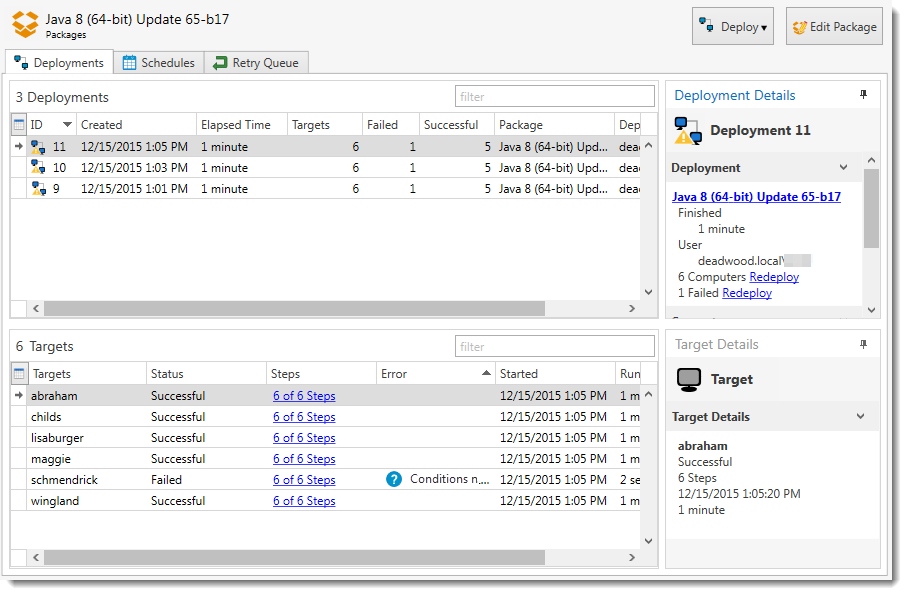Click the deployment 11 row status icon
This screenshot has width=907, height=595.
38,147
